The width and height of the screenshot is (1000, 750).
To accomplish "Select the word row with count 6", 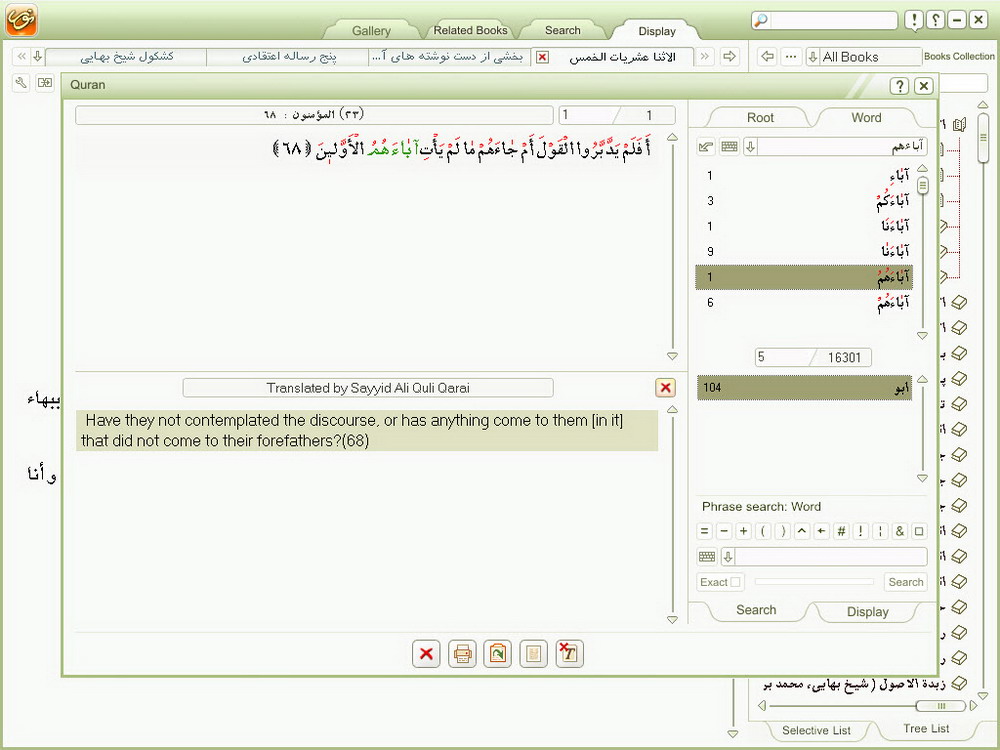I will pyautogui.click(x=804, y=302).
